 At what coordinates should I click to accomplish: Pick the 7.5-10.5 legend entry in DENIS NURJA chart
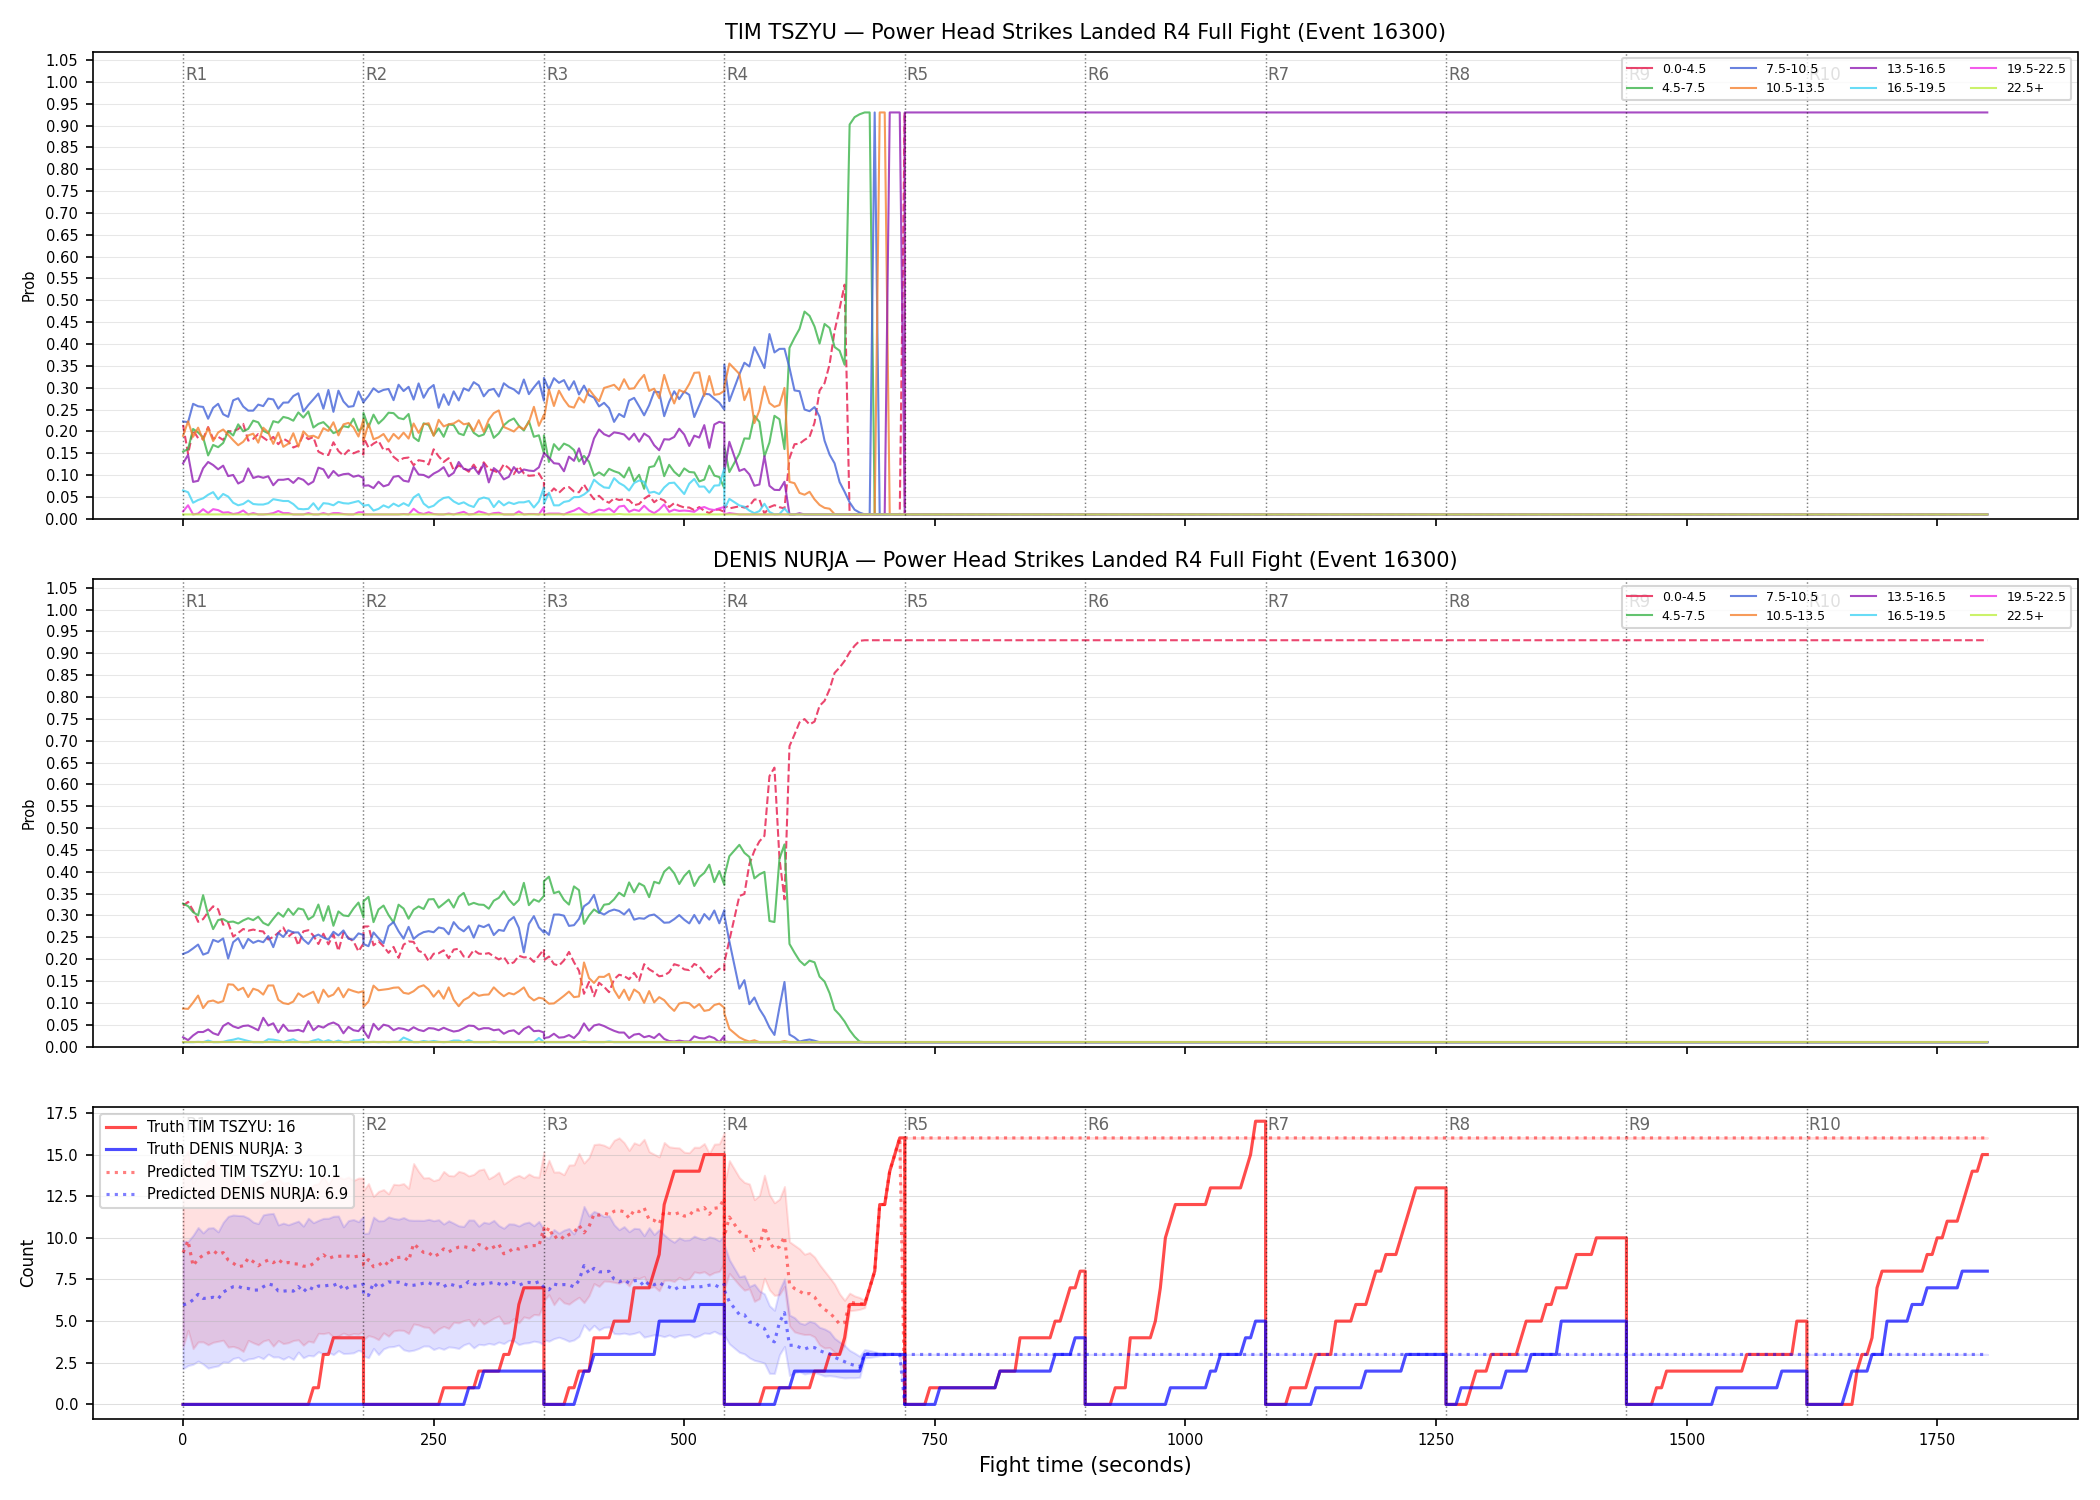[1774, 597]
